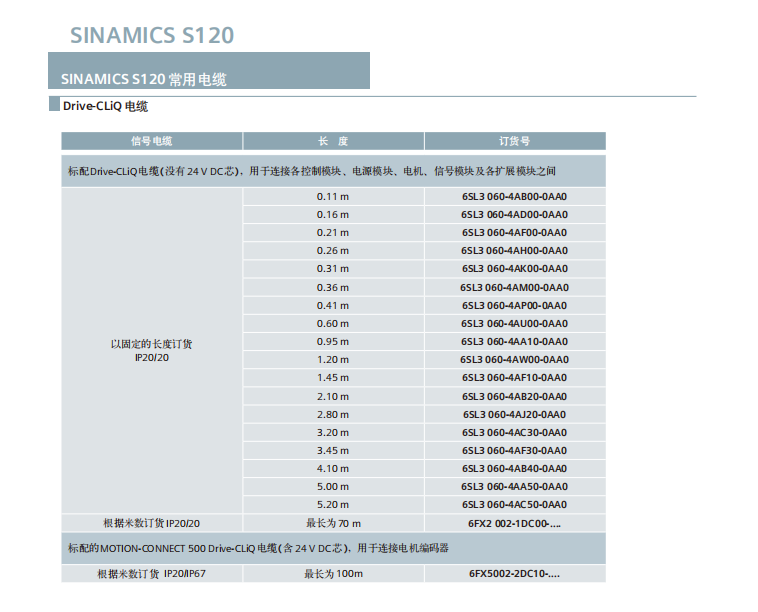
Task: Select order number 6SL3 060-4AP00-0AA0
Action: 515,306
